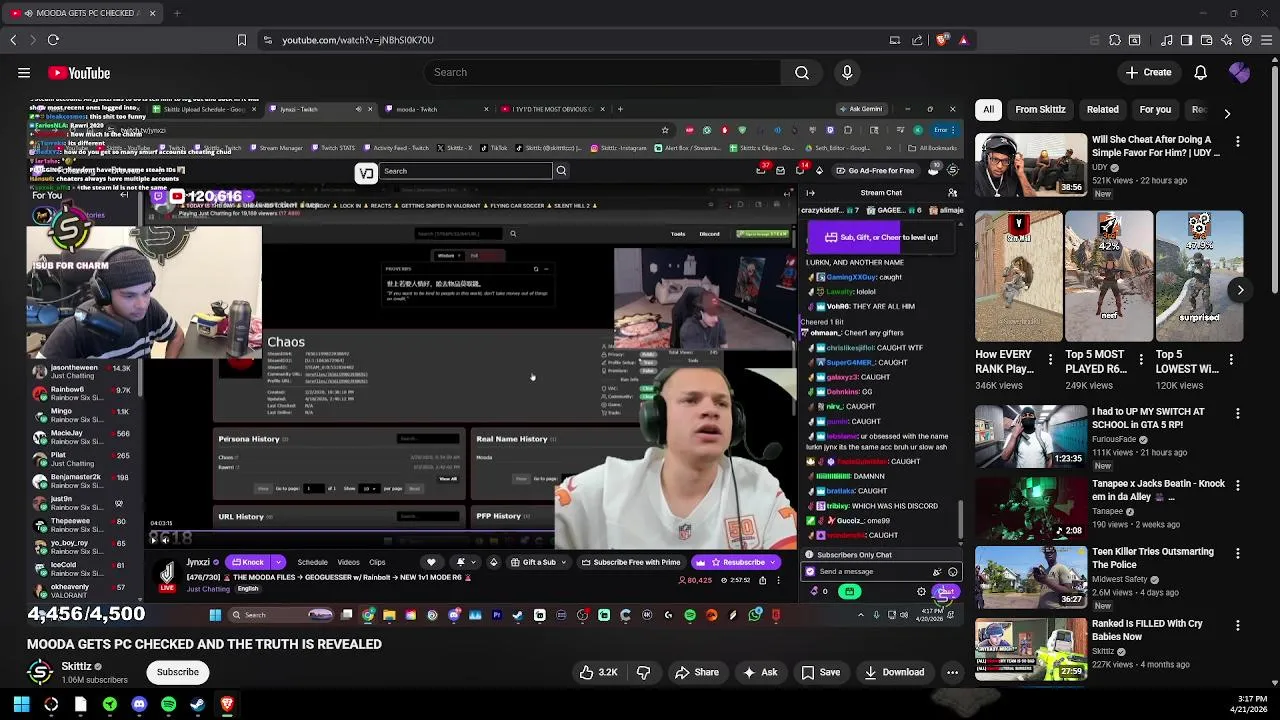Open Top 5 LOWEST short thumbnail

coord(1199,275)
